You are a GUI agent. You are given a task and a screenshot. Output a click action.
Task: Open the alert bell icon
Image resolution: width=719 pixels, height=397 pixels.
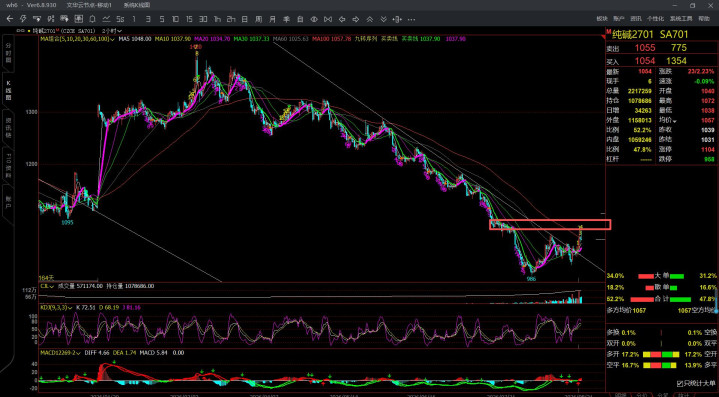click(x=92, y=19)
